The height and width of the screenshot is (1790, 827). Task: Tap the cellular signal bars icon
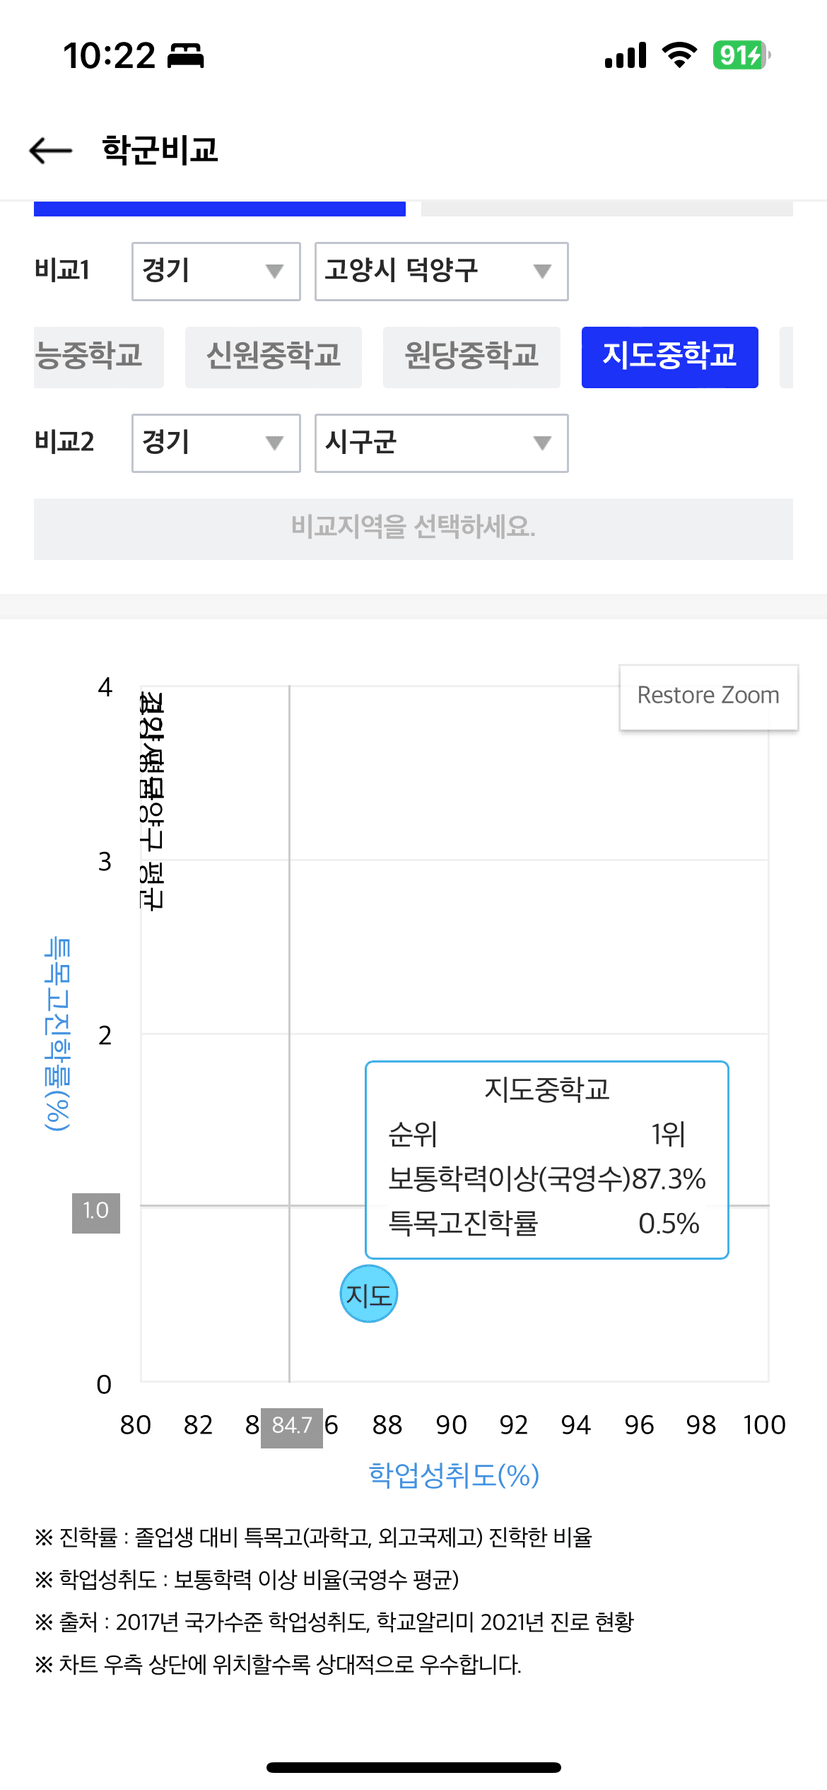pyautogui.click(x=626, y=55)
